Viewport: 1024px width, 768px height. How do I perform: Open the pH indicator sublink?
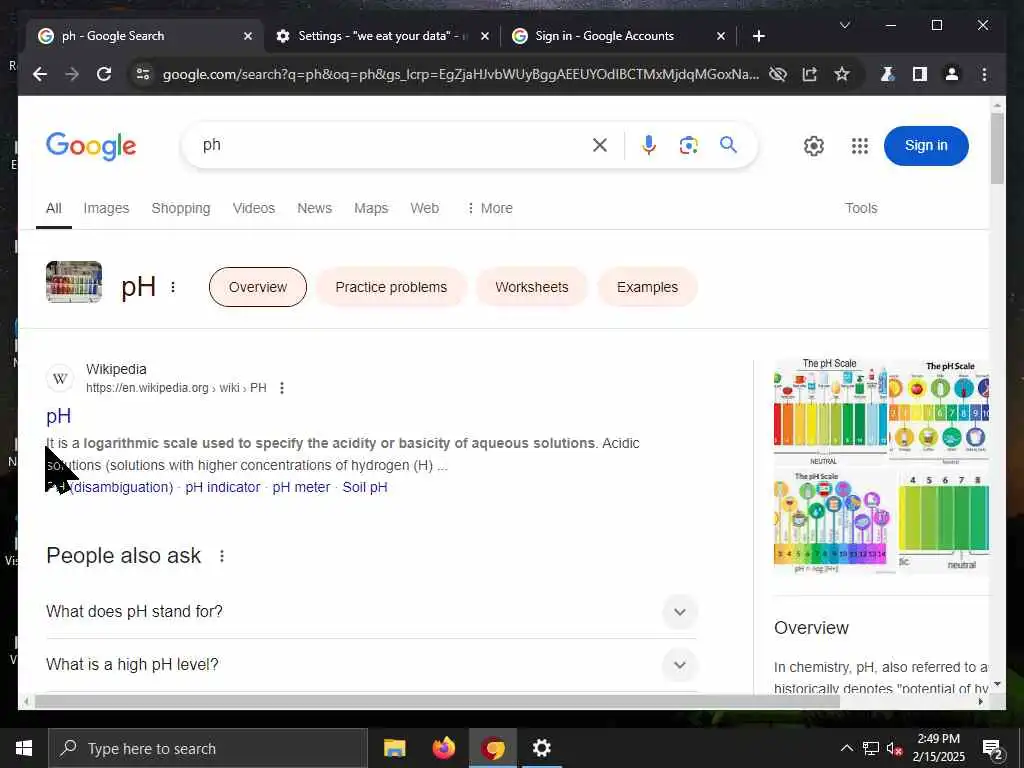[223, 487]
